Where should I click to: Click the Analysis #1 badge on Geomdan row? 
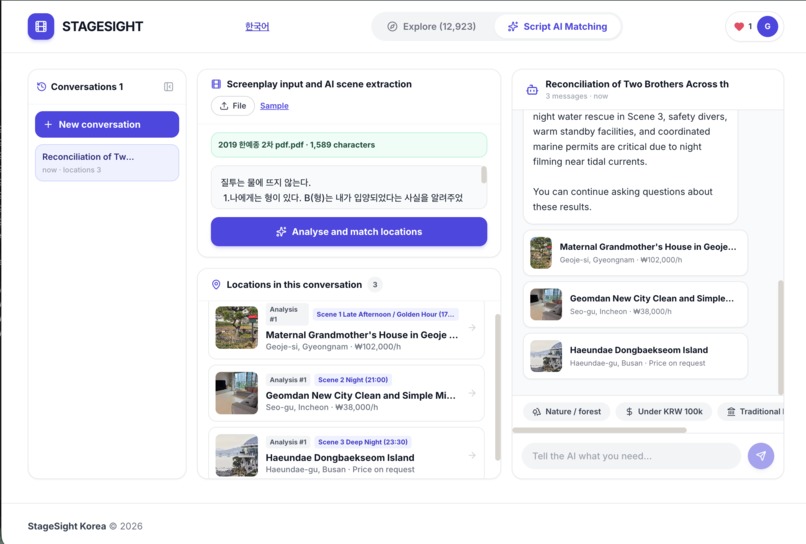(288, 380)
